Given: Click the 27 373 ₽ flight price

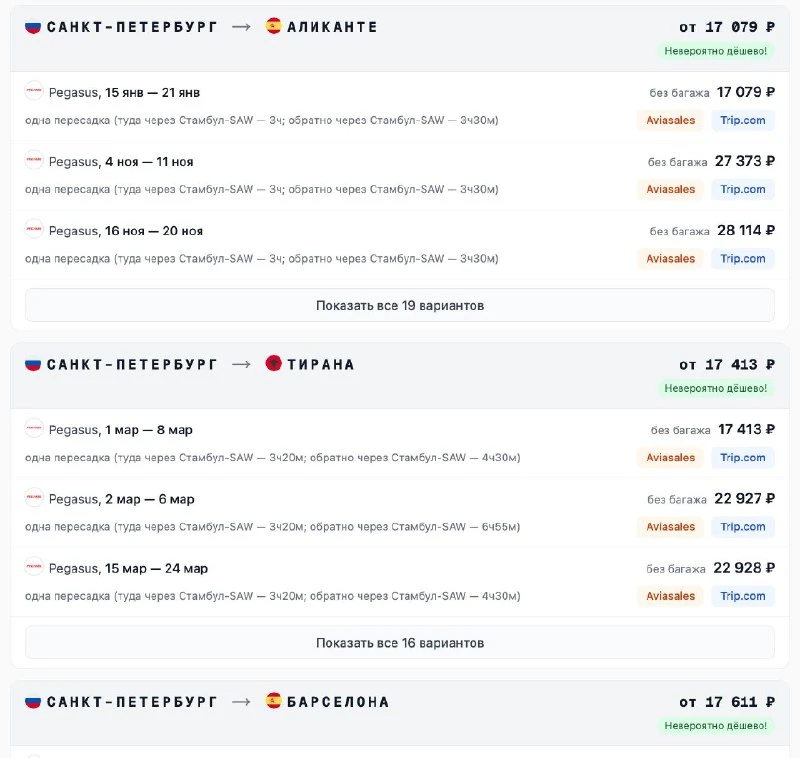Looking at the screenshot, I should (745, 161).
